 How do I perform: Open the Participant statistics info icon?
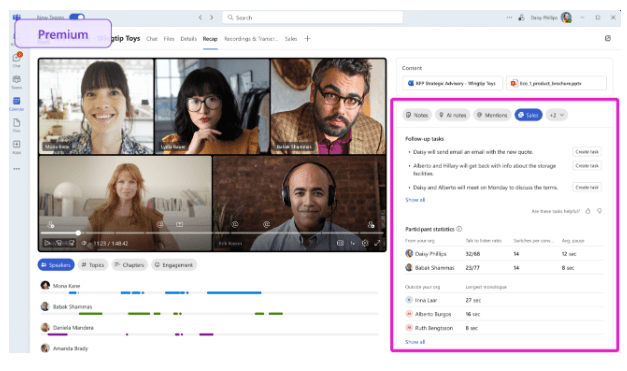(x=459, y=229)
